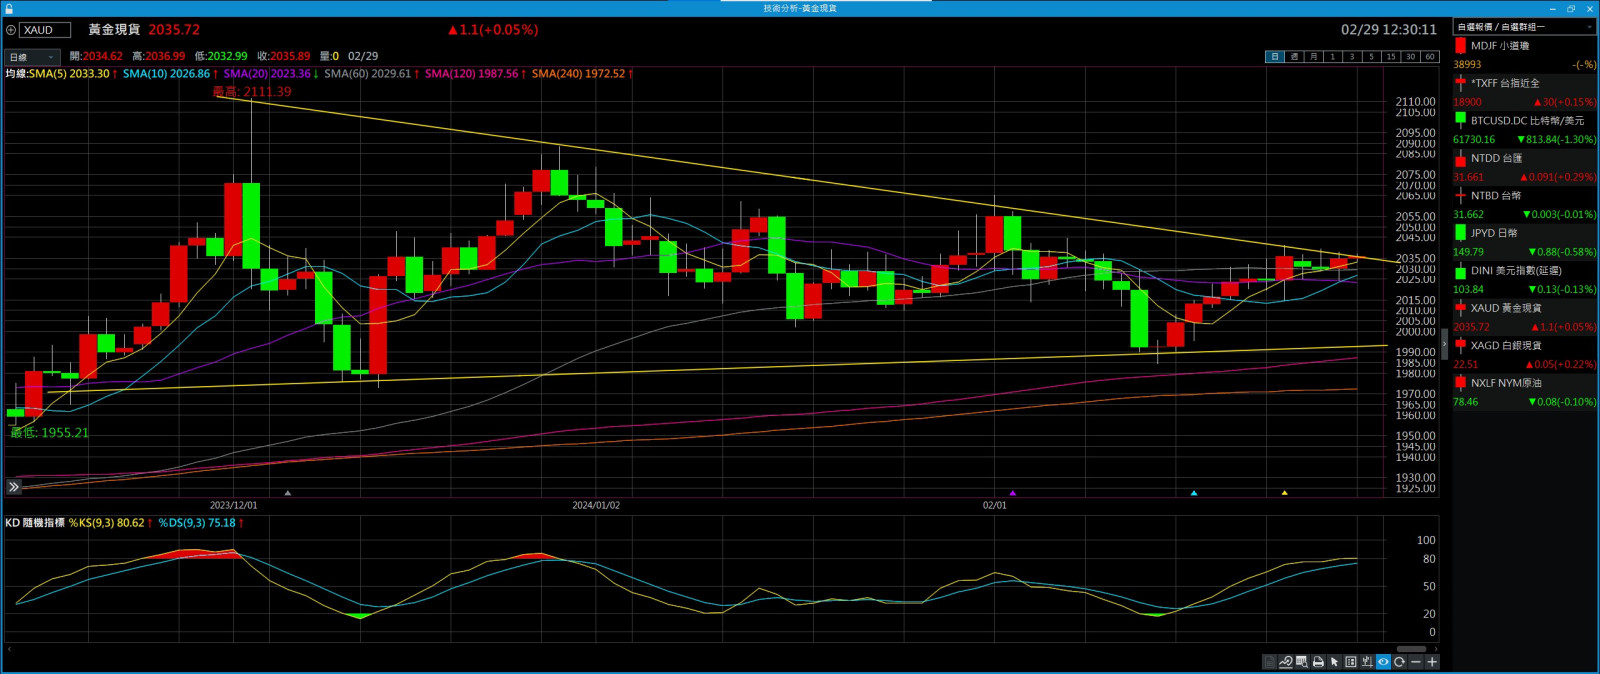Select the arrow cursor tool

click(1334, 662)
